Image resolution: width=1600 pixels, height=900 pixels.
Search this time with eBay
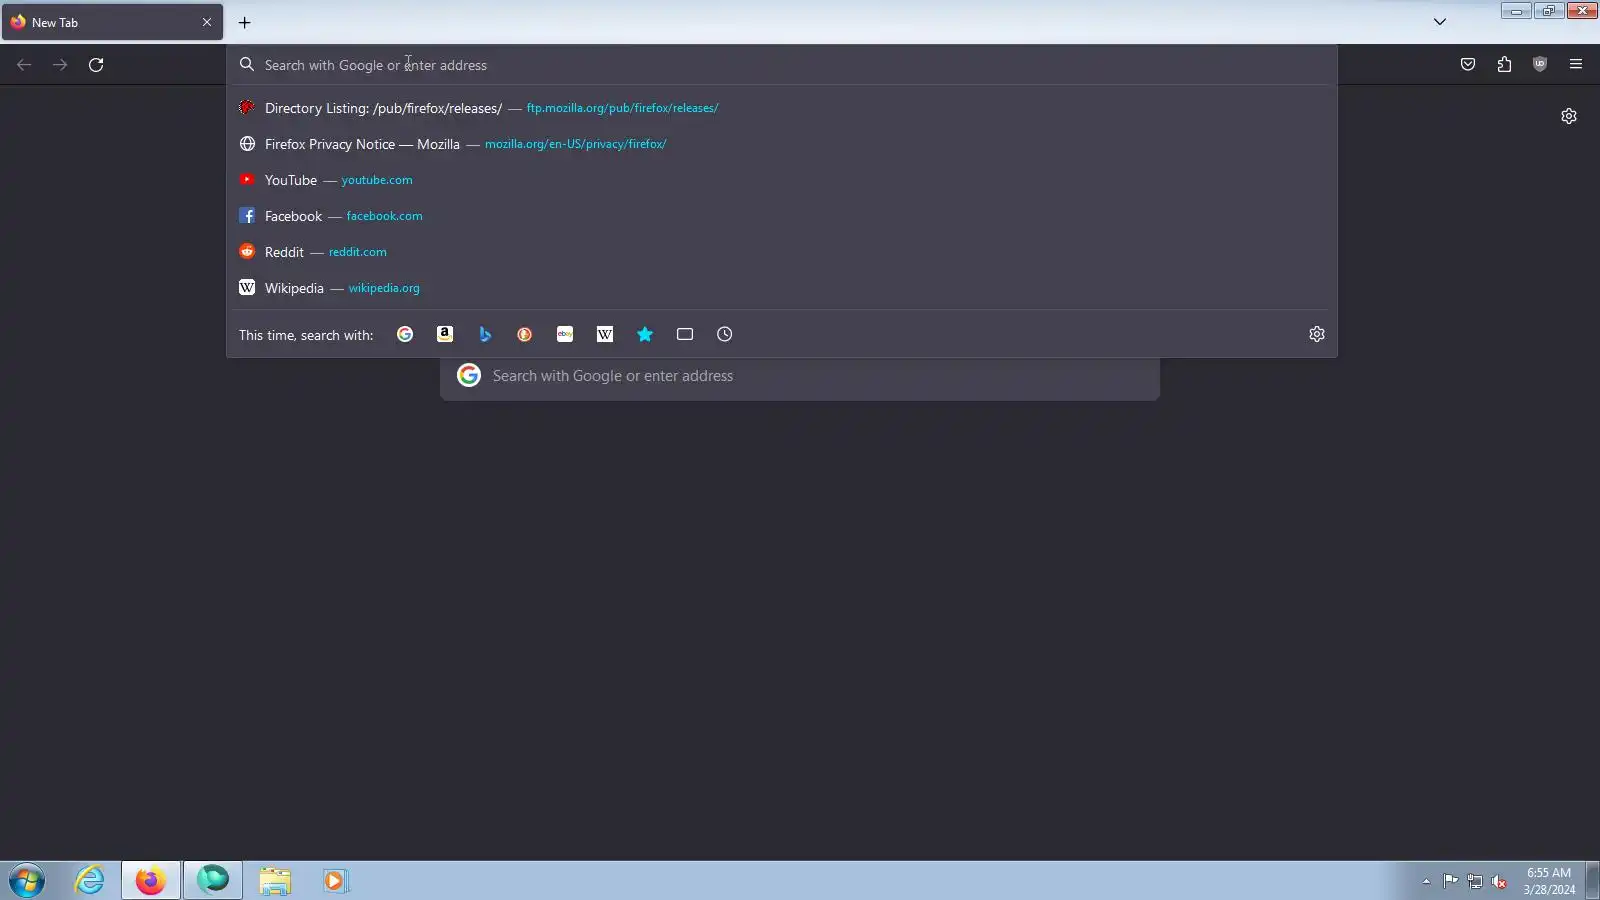pyautogui.click(x=565, y=335)
